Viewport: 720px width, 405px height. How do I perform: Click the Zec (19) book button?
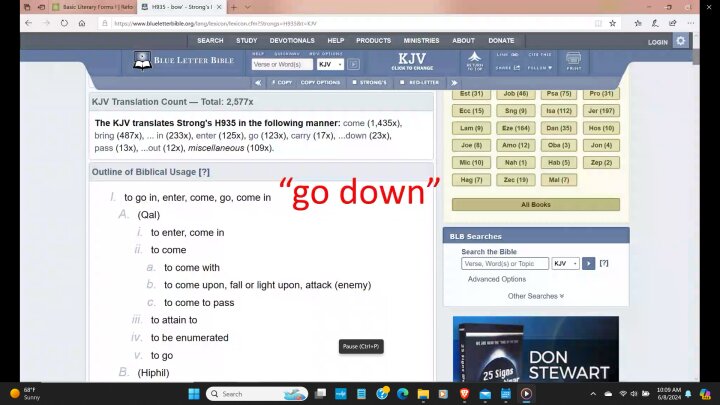pos(516,180)
